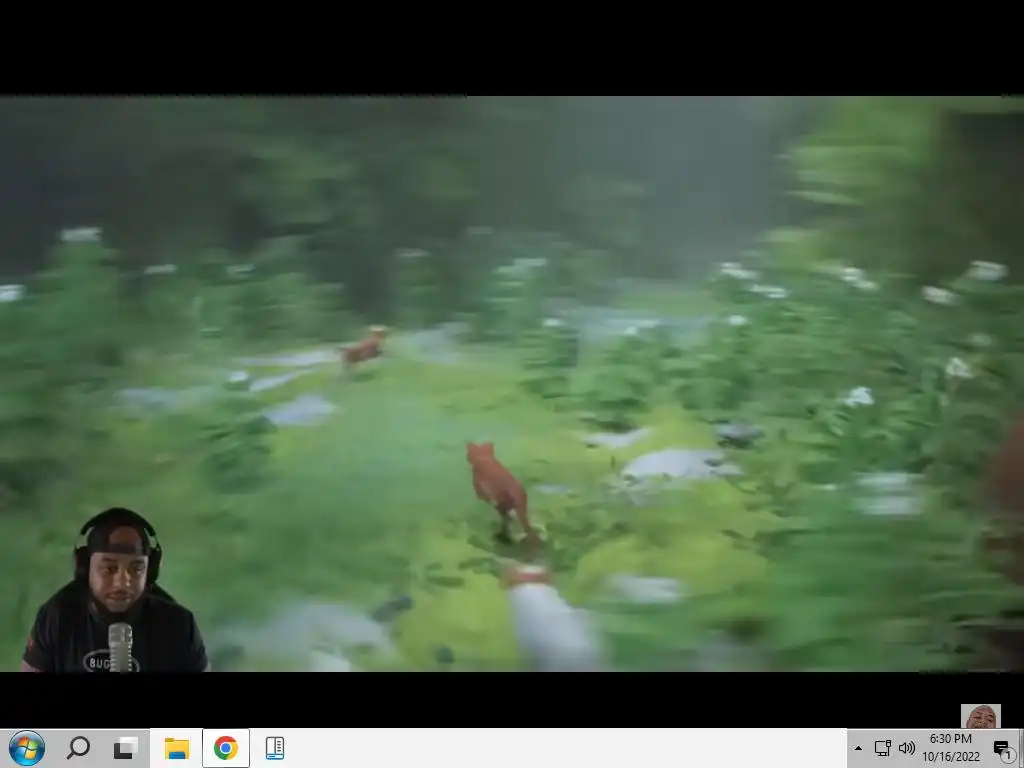Open the pinned notebook app on taskbar
The width and height of the screenshot is (1024, 768).
point(275,748)
